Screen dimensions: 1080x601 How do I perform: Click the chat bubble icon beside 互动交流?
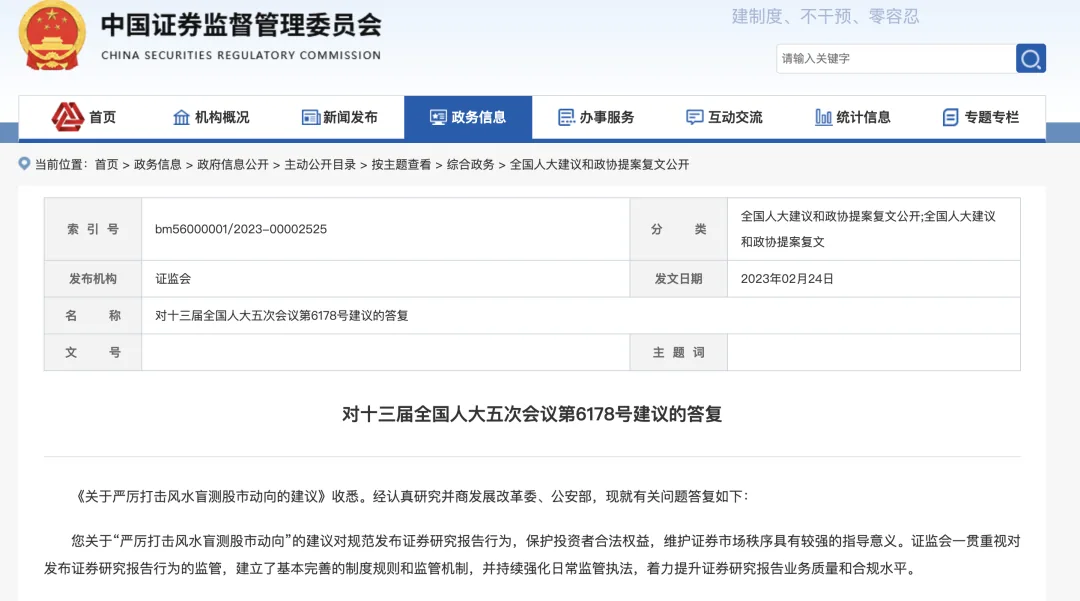694,118
